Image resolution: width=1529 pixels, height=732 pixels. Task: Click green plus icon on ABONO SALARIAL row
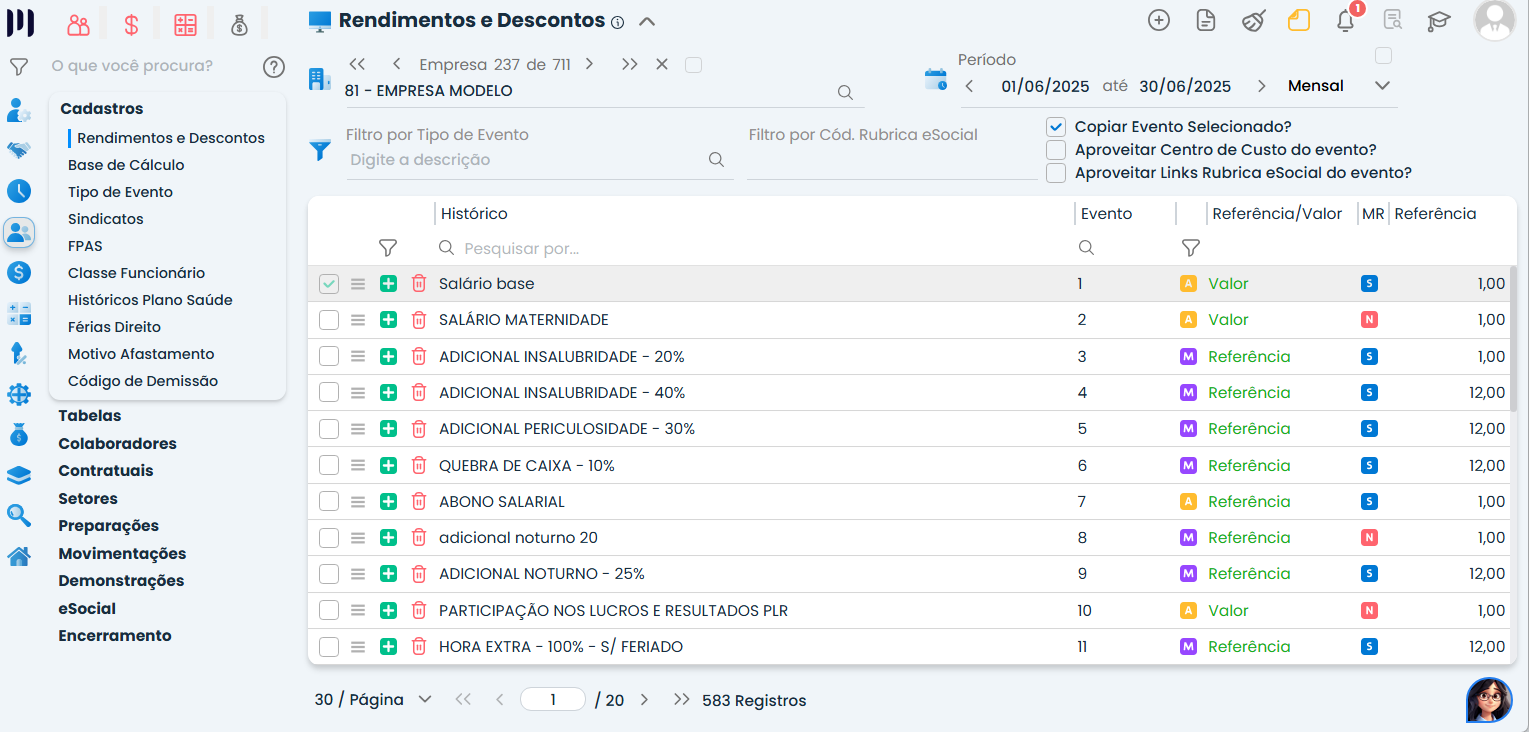(388, 502)
